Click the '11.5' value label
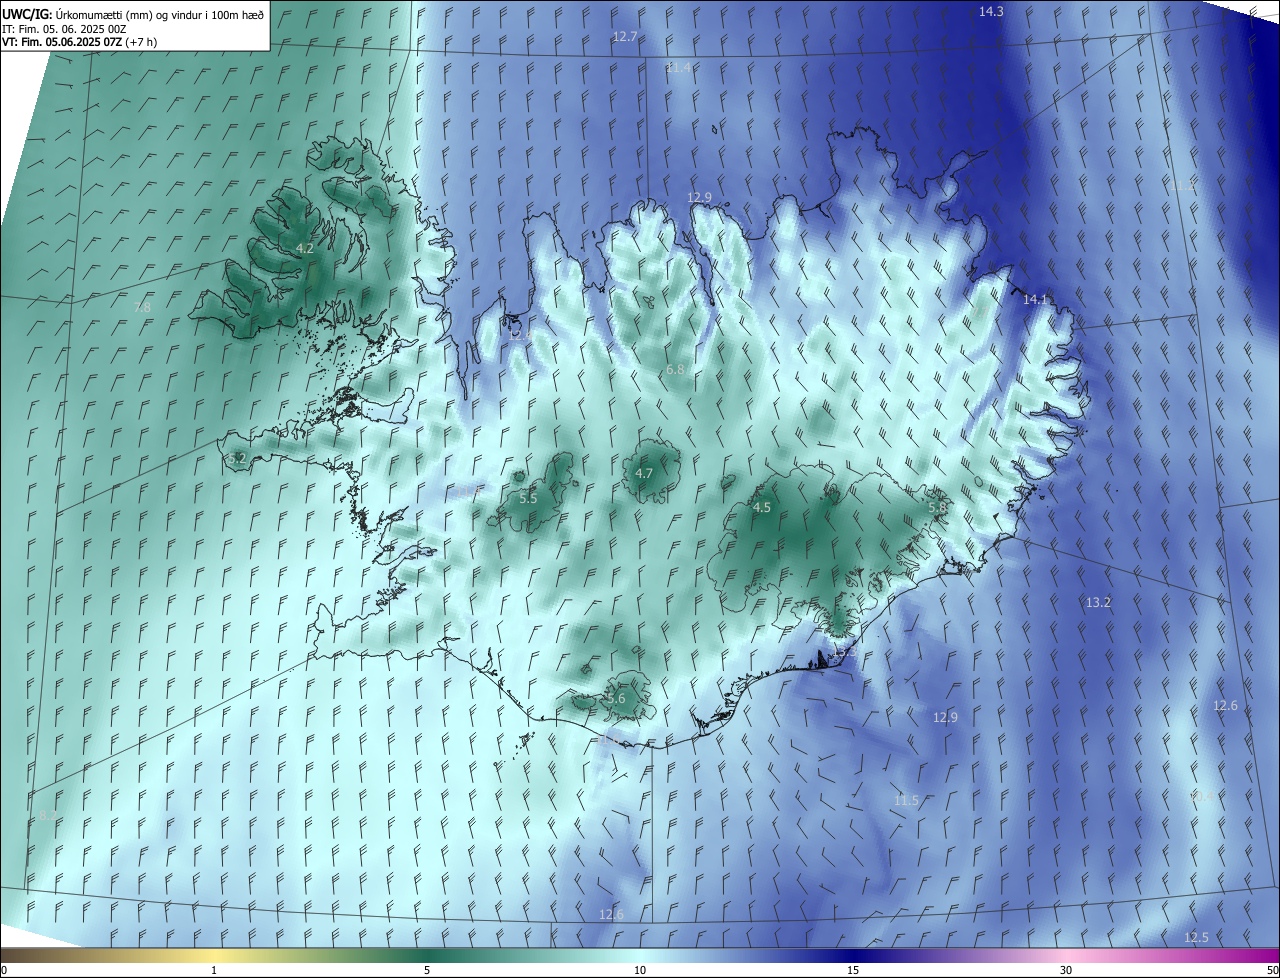 pos(906,801)
